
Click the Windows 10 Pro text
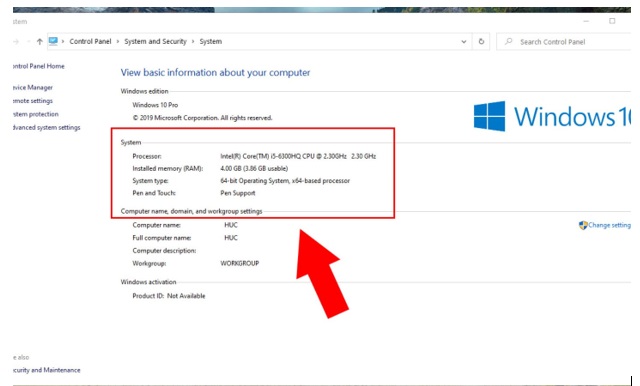pyautogui.click(x=155, y=105)
